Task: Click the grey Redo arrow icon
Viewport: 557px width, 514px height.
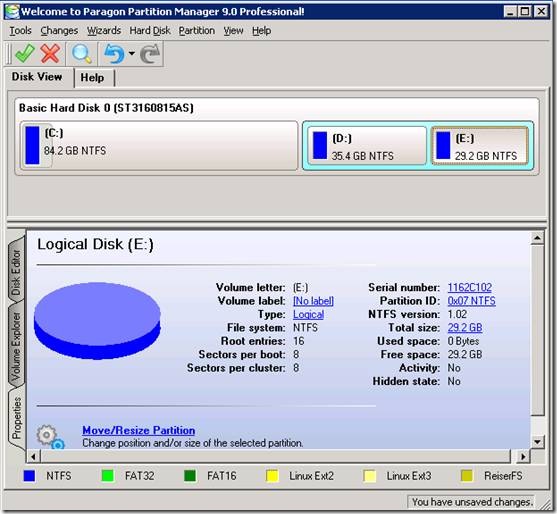Action: (150, 54)
